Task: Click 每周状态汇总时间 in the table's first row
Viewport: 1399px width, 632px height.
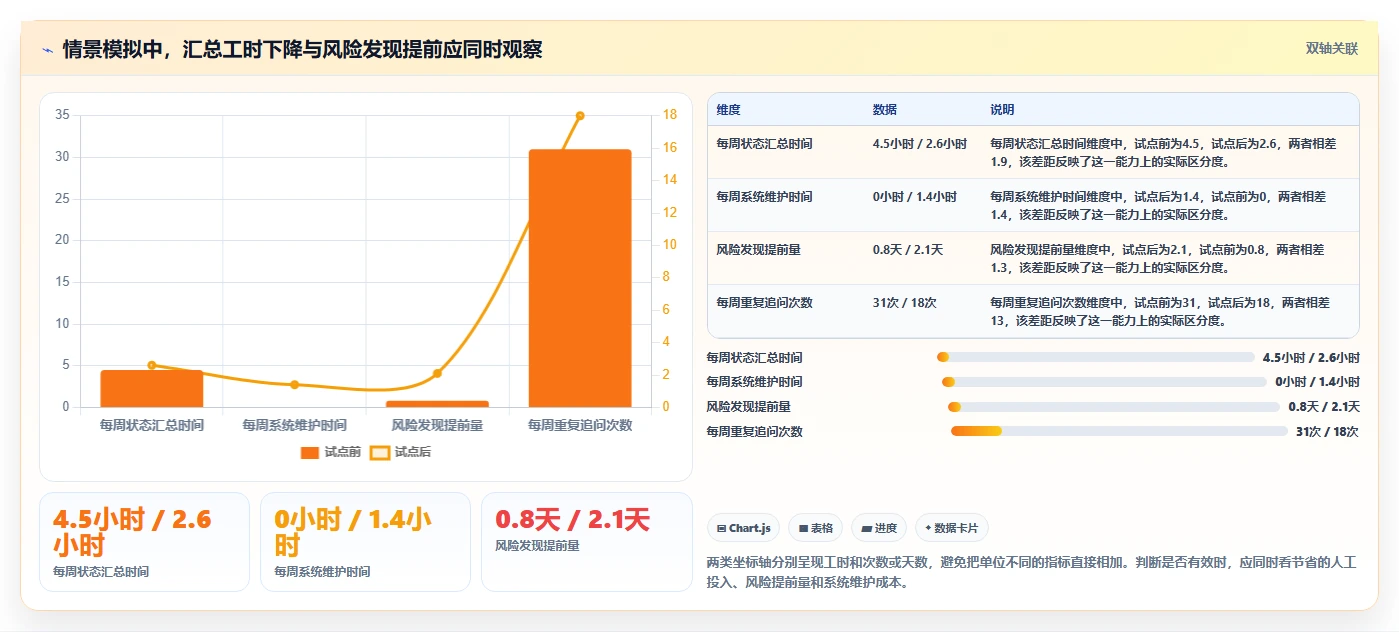Action: [765, 144]
